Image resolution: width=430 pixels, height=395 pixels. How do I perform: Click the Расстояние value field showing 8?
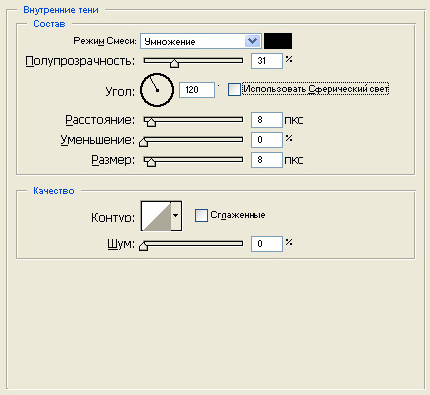tap(267, 120)
